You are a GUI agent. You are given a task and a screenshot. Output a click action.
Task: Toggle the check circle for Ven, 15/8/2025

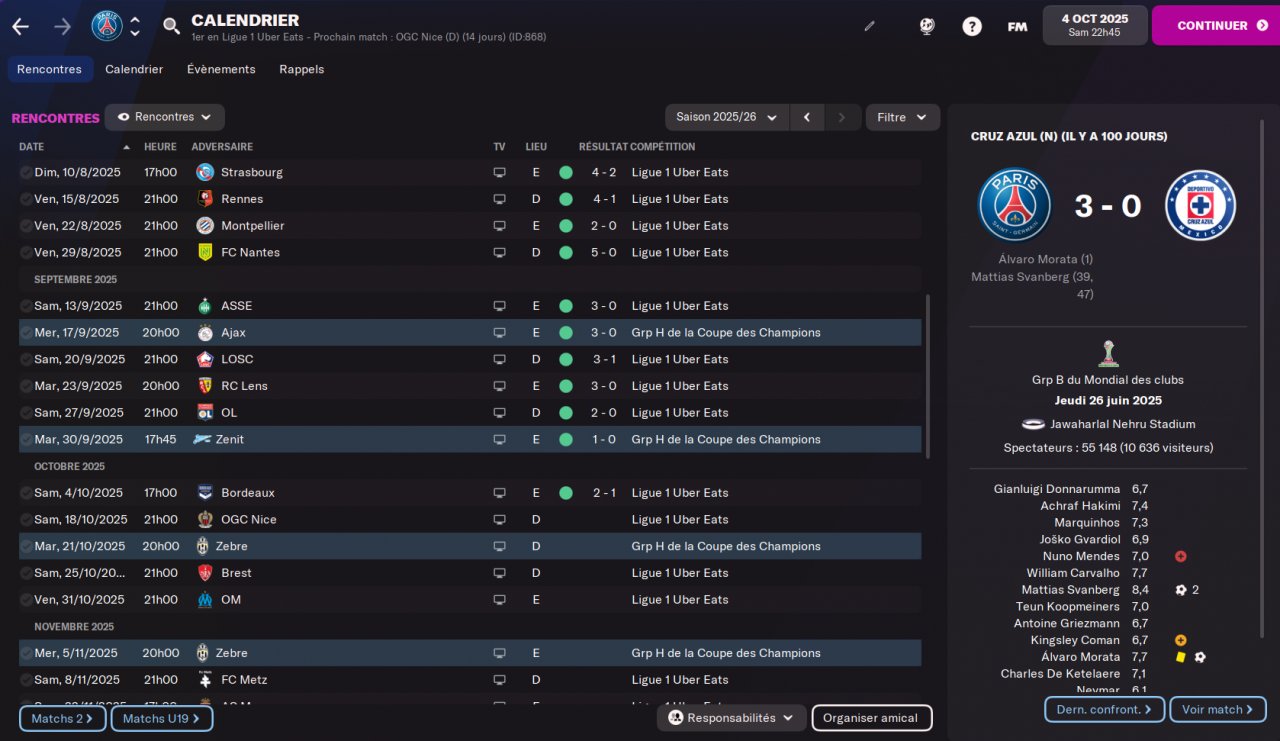point(26,199)
